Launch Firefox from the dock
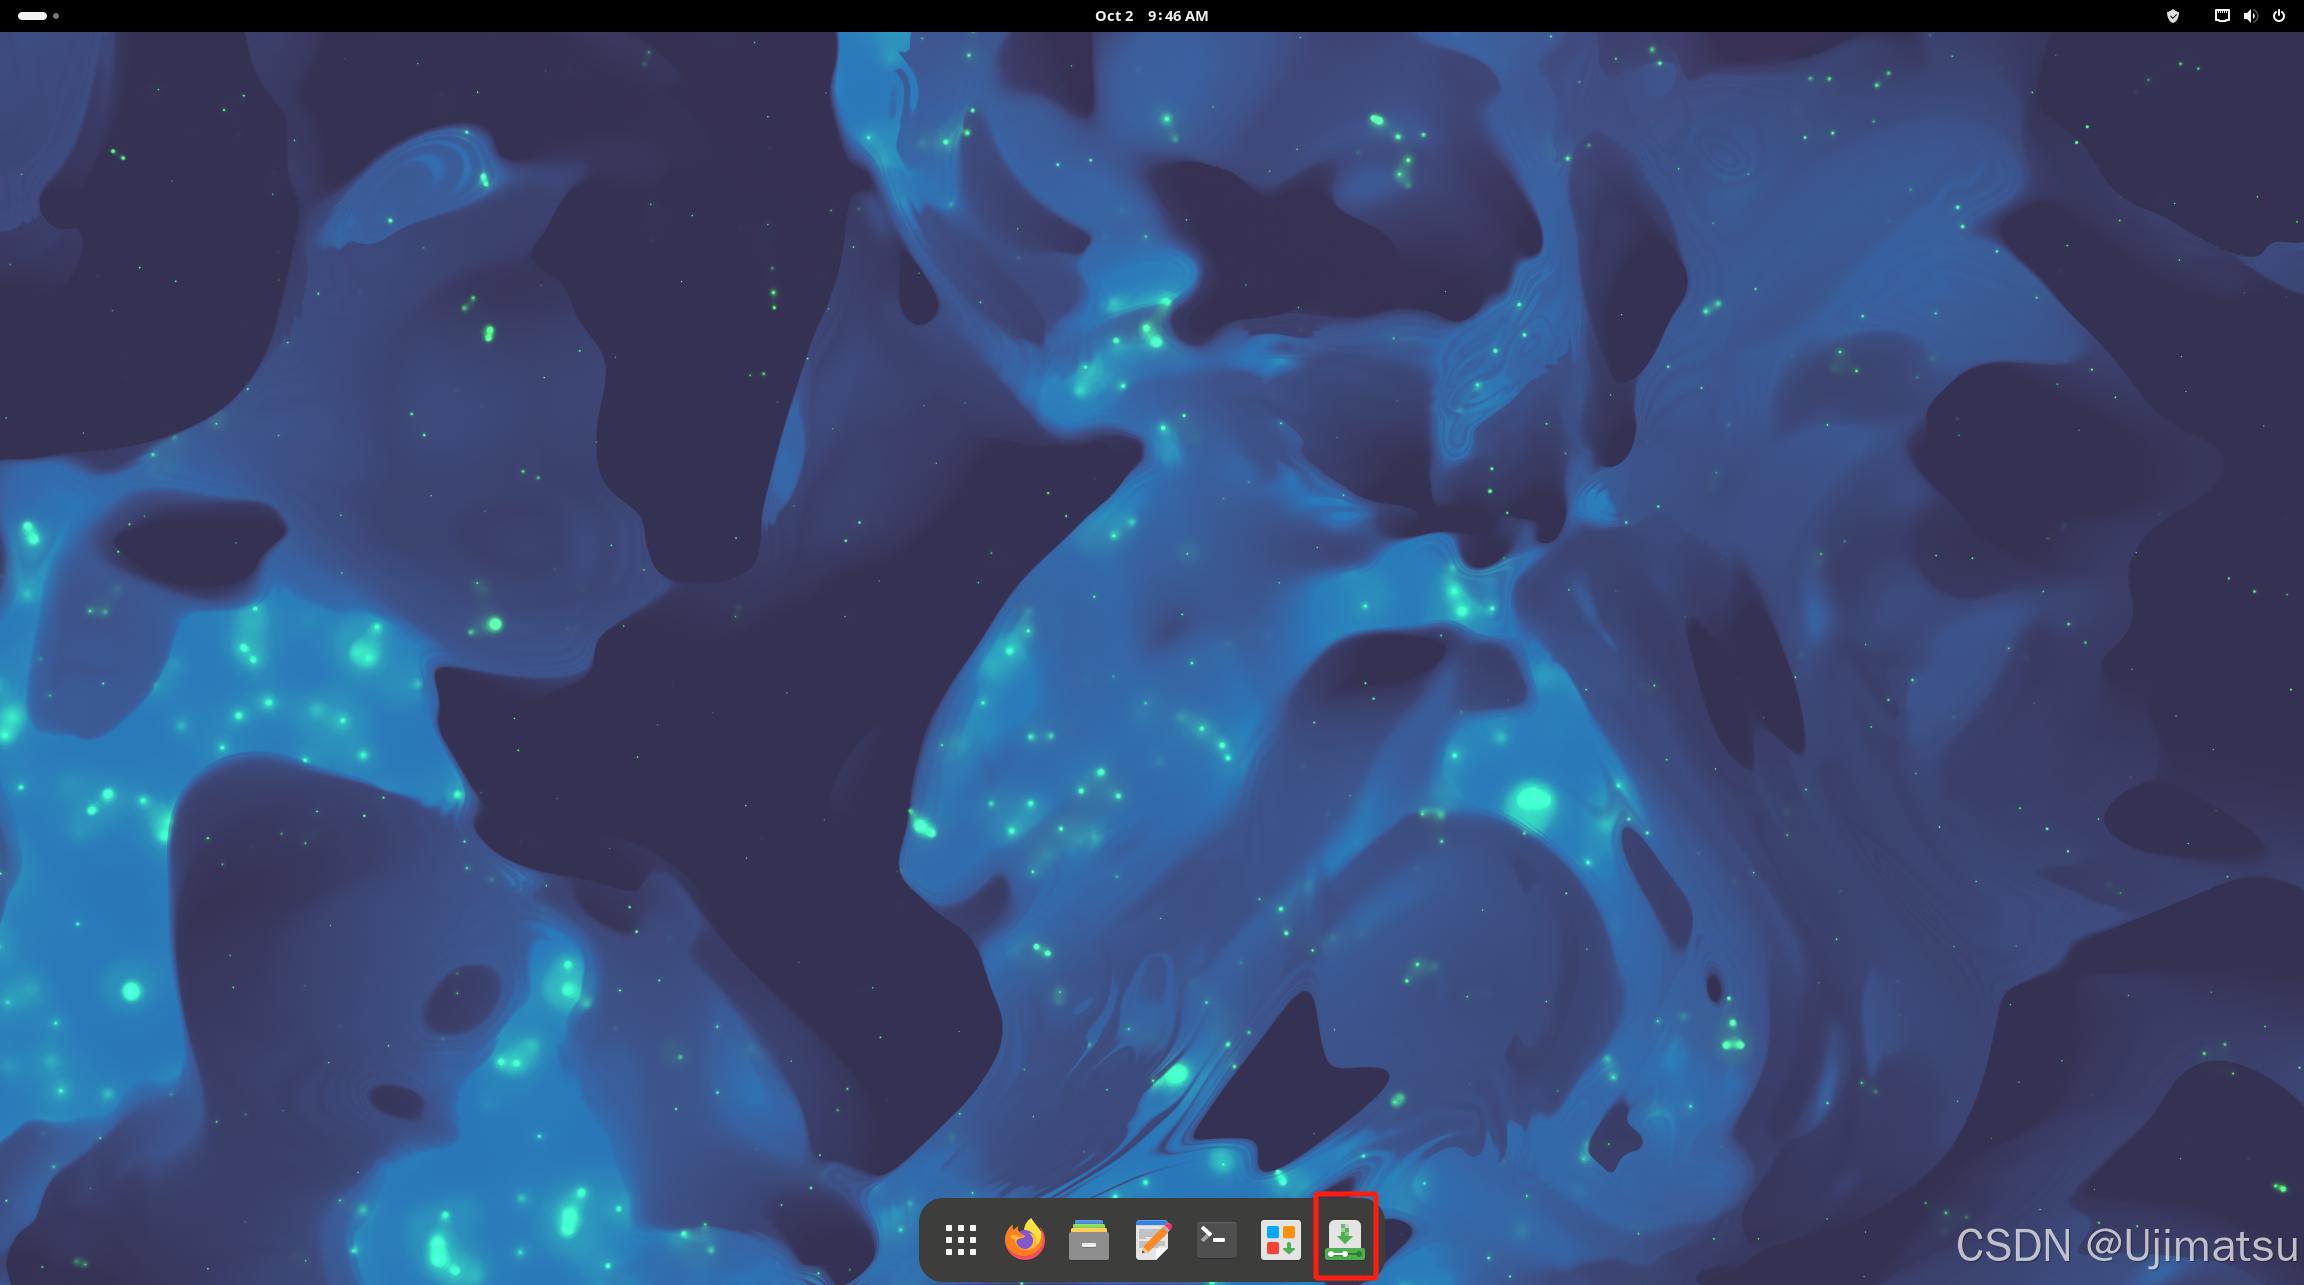Screen dimensions: 2304x1285 click(x=1024, y=1240)
